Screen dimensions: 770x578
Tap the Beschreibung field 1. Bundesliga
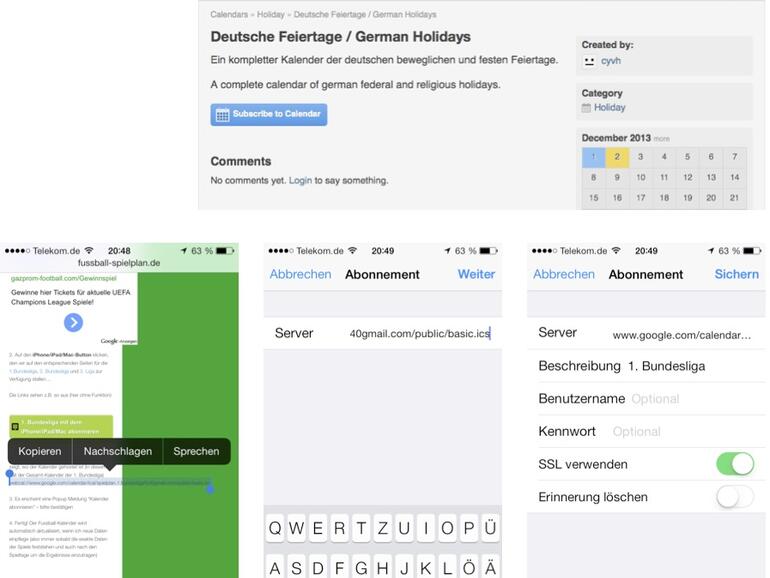(x=646, y=366)
